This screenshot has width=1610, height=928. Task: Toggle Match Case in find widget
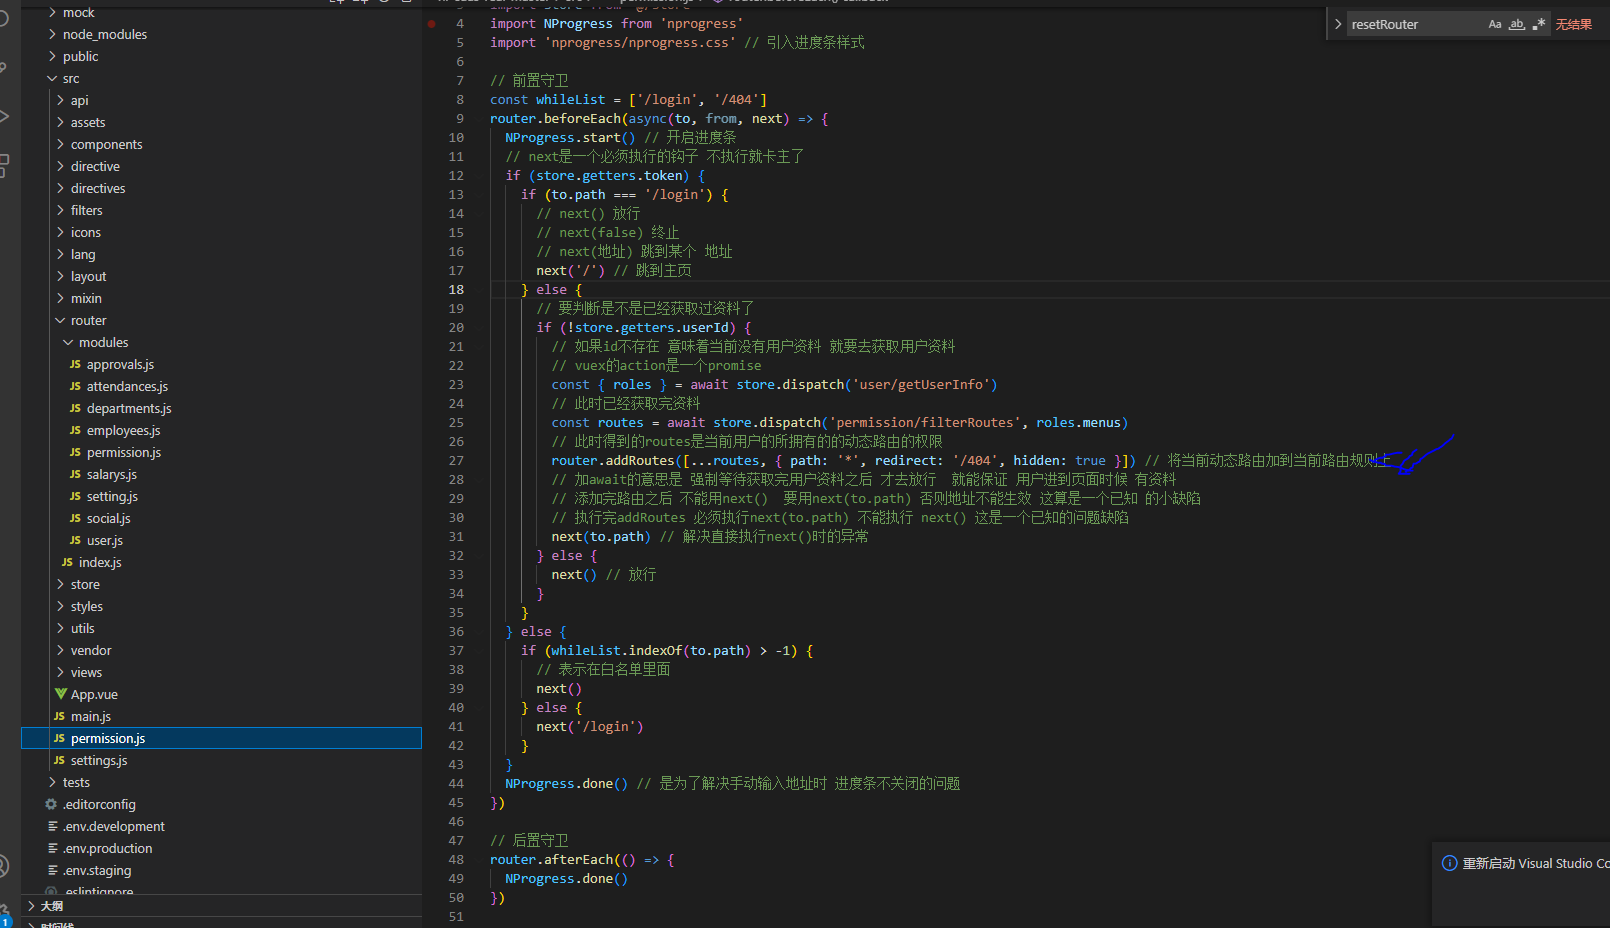(1495, 24)
